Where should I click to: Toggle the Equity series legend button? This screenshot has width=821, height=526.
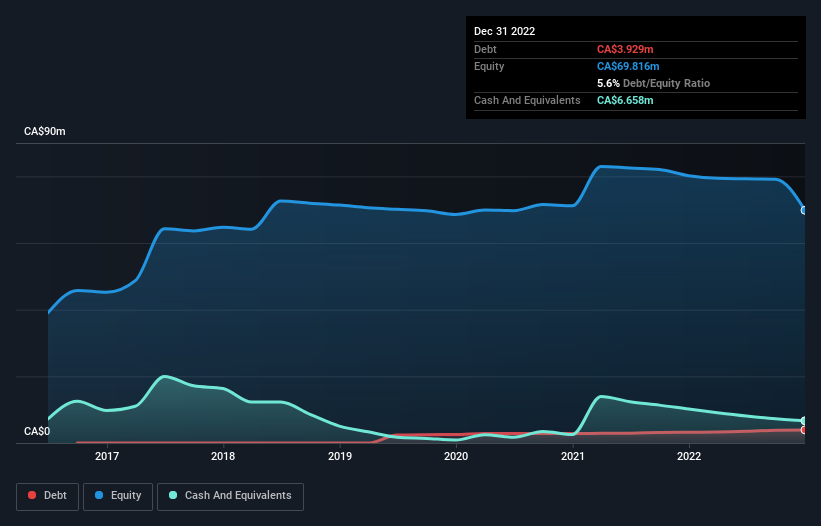(x=118, y=496)
